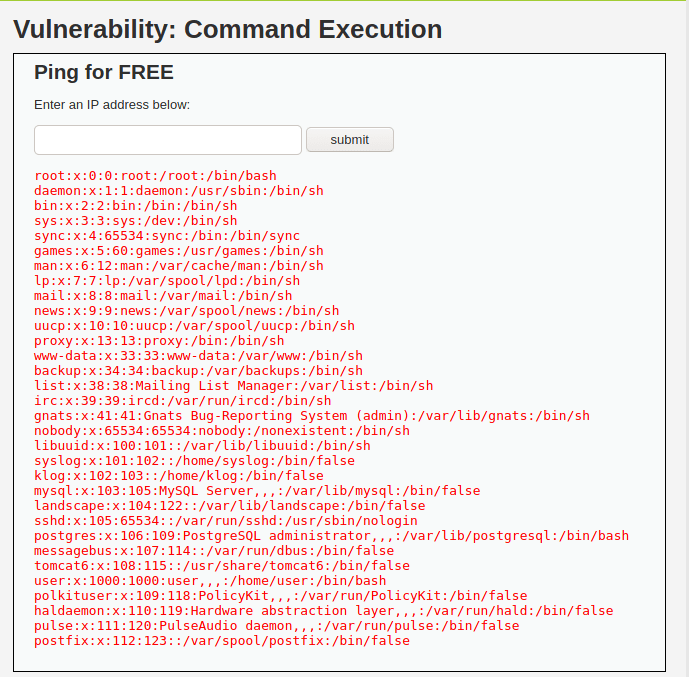Click the 'Enter an IP address below:' label
689x677 pixels.
(x=112, y=104)
